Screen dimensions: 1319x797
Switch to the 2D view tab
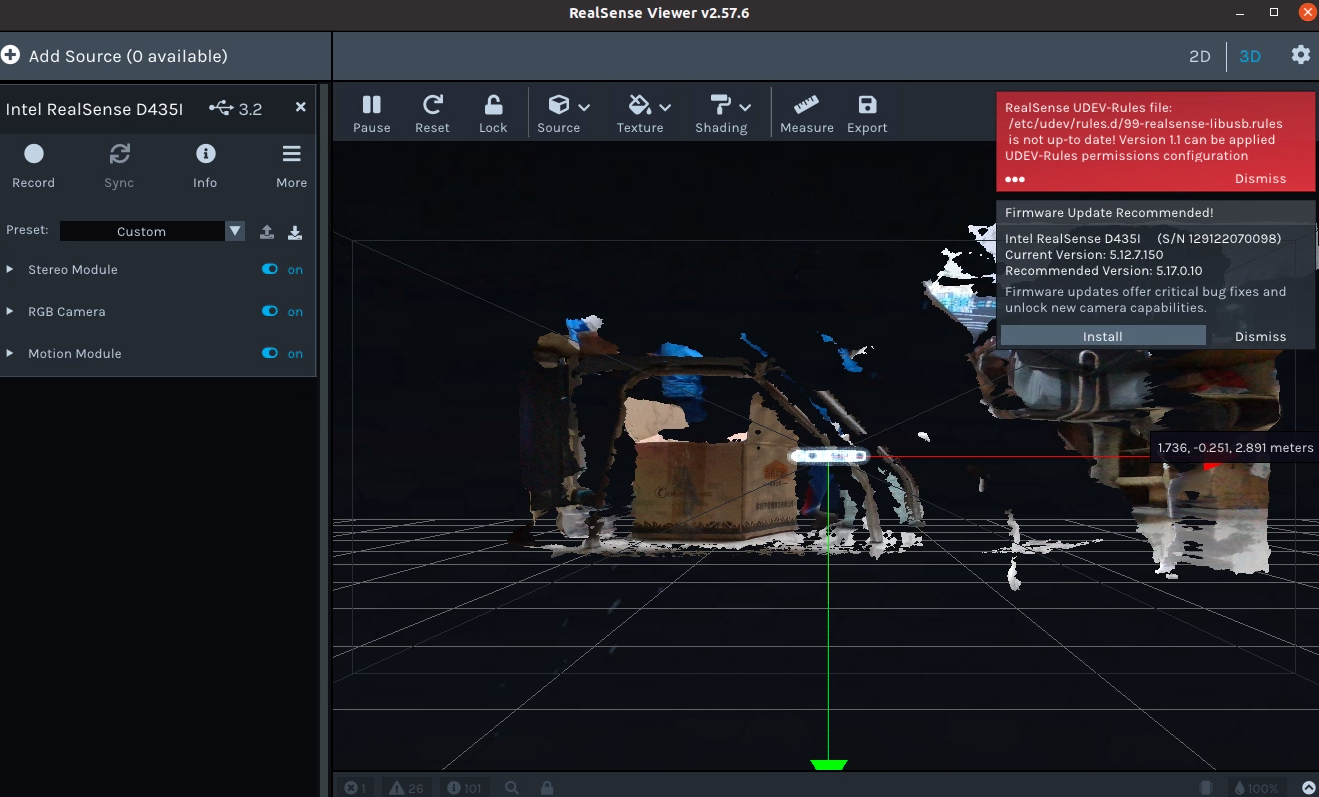(1199, 56)
